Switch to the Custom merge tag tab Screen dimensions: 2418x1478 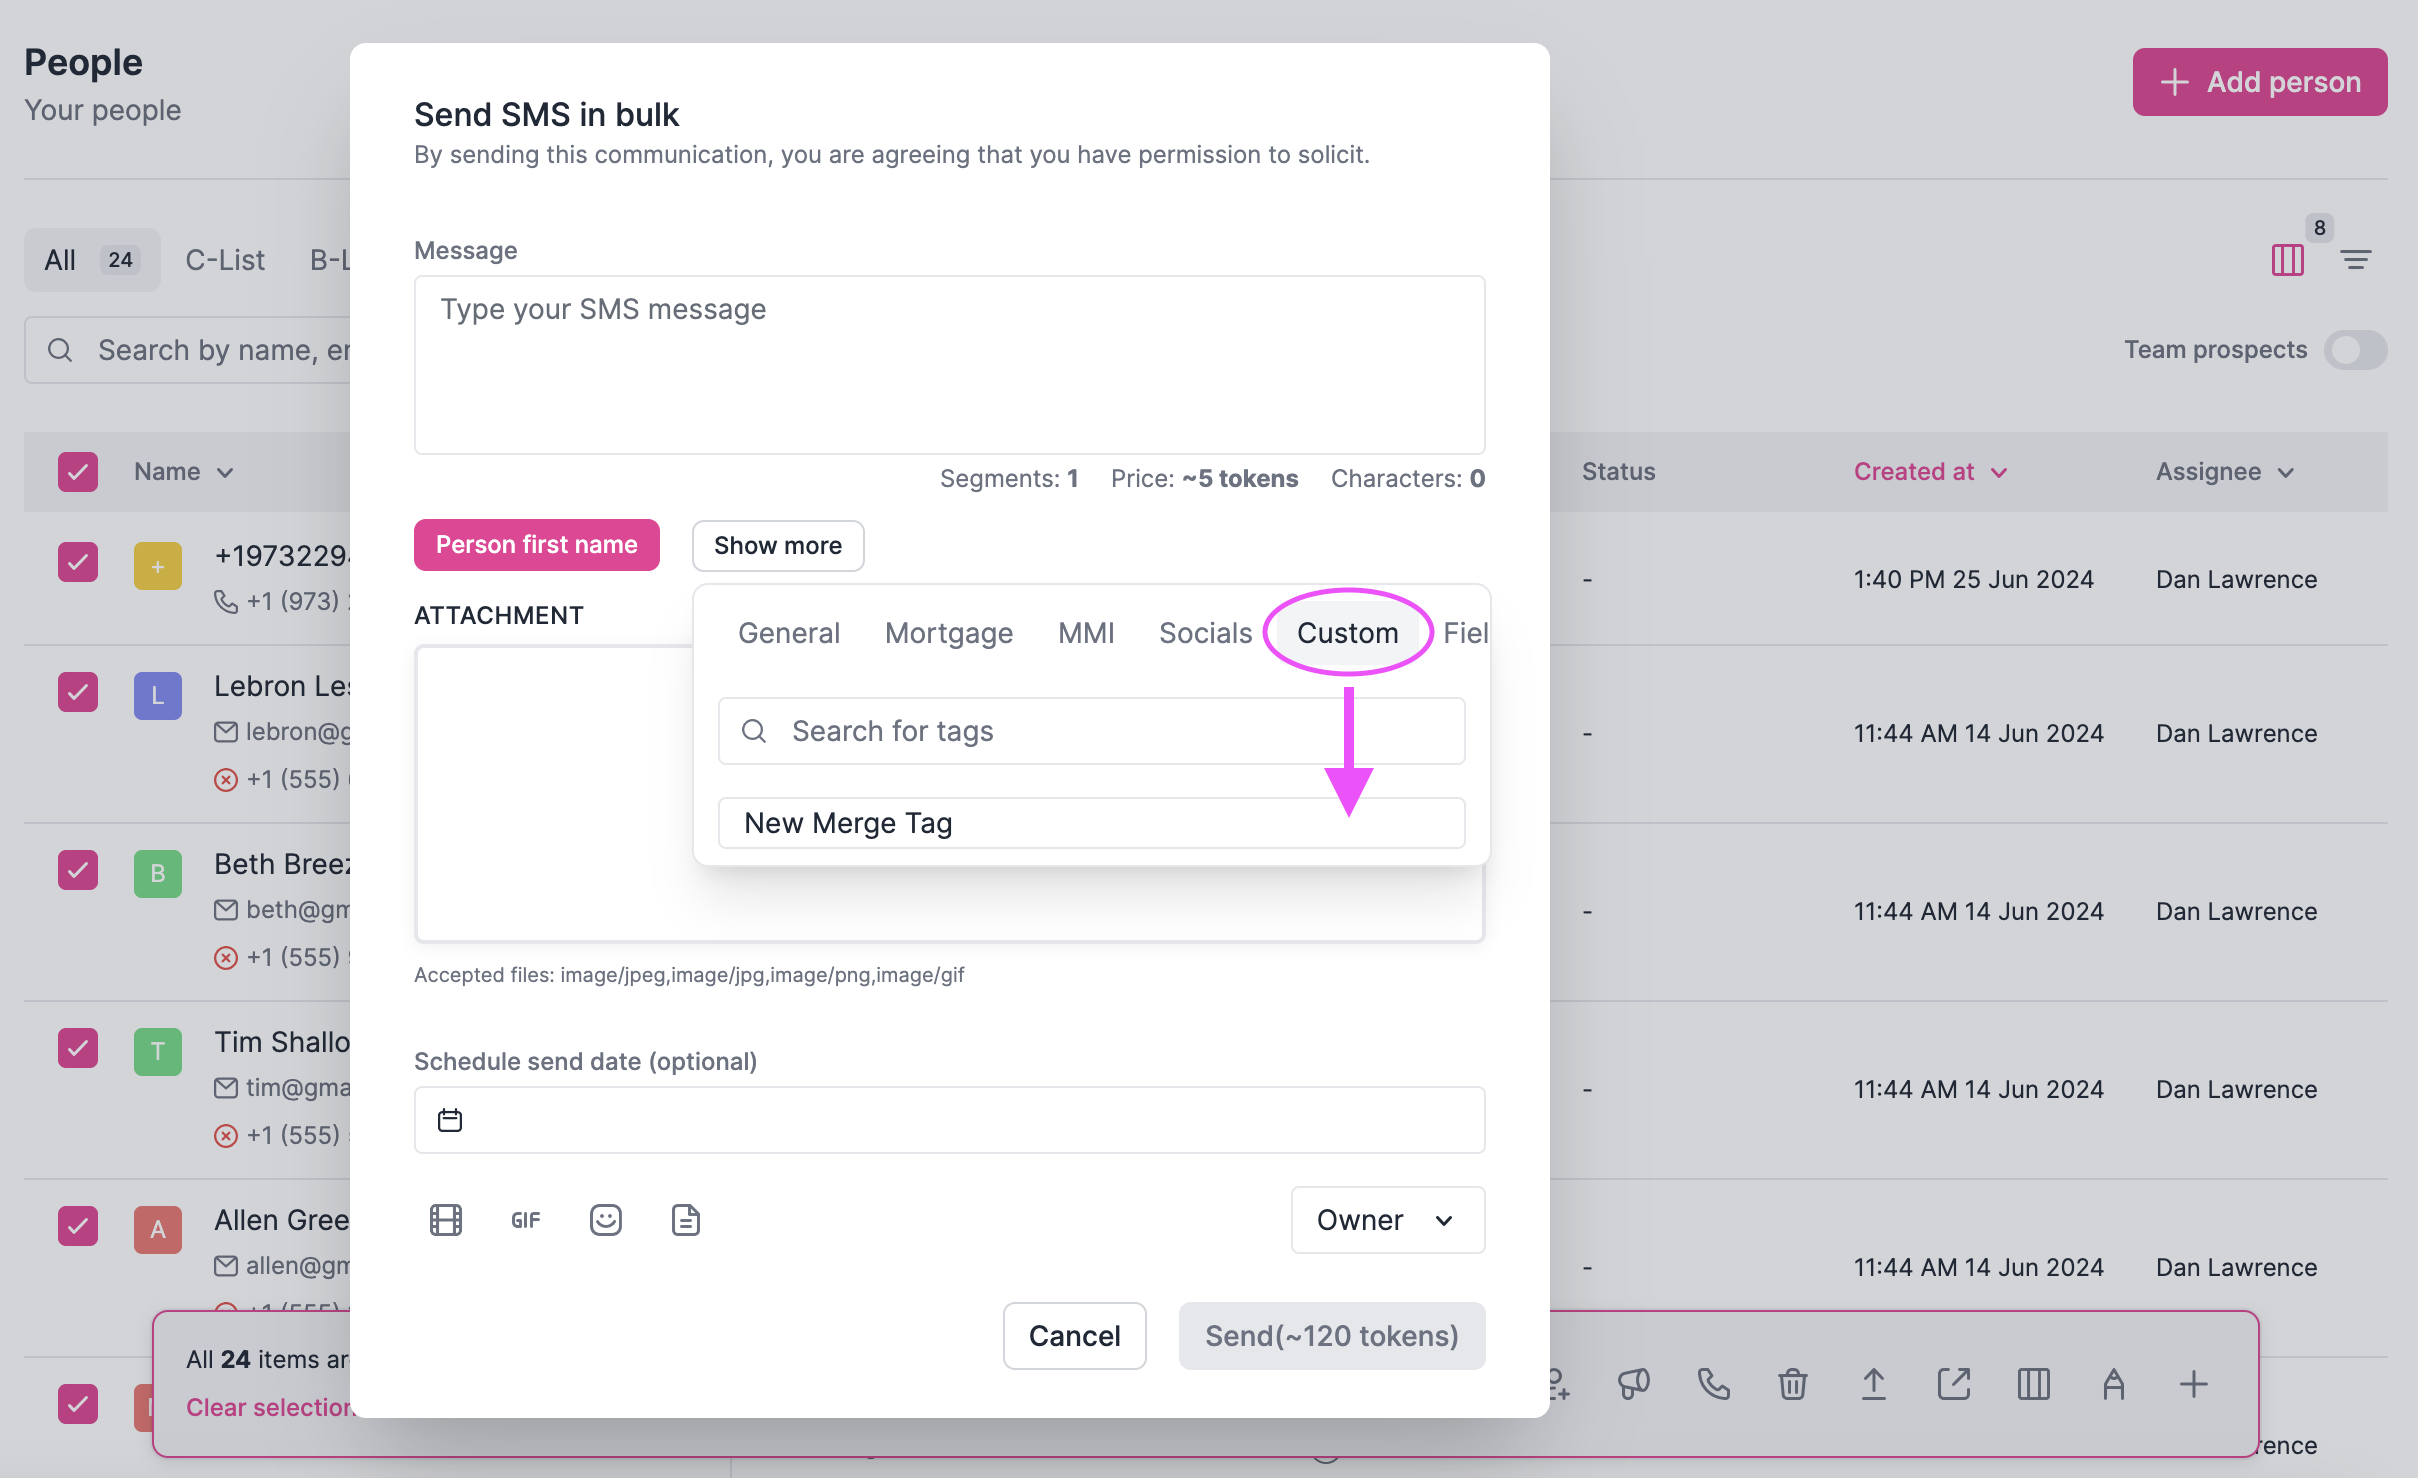(1347, 632)
